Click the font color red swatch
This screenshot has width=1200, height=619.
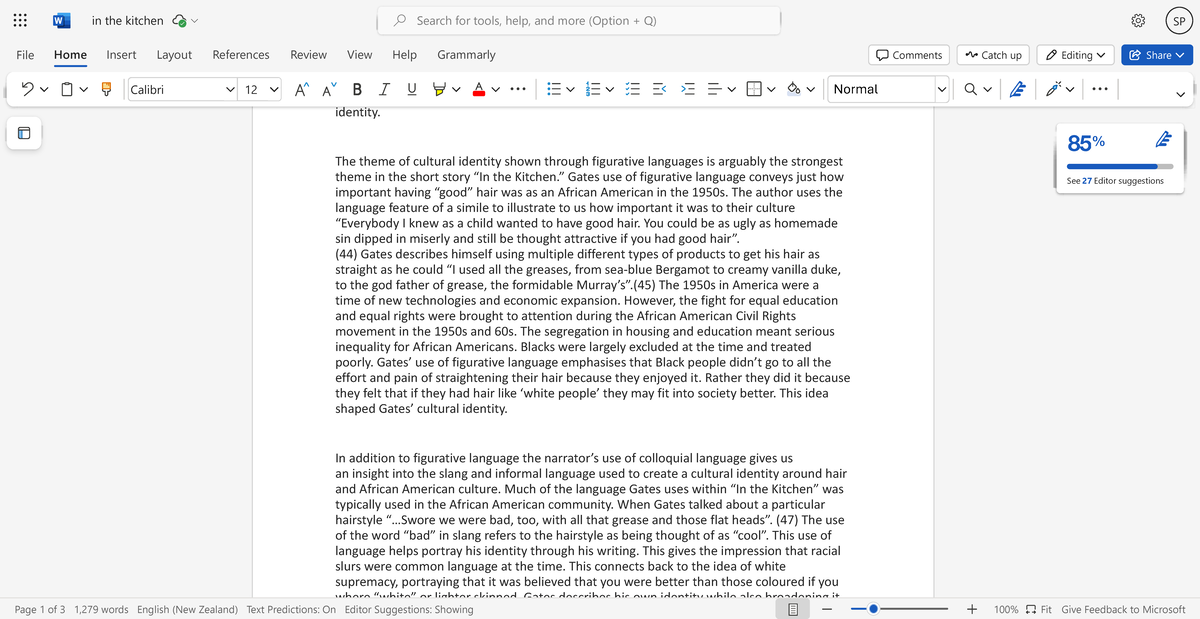click(479, 89)
